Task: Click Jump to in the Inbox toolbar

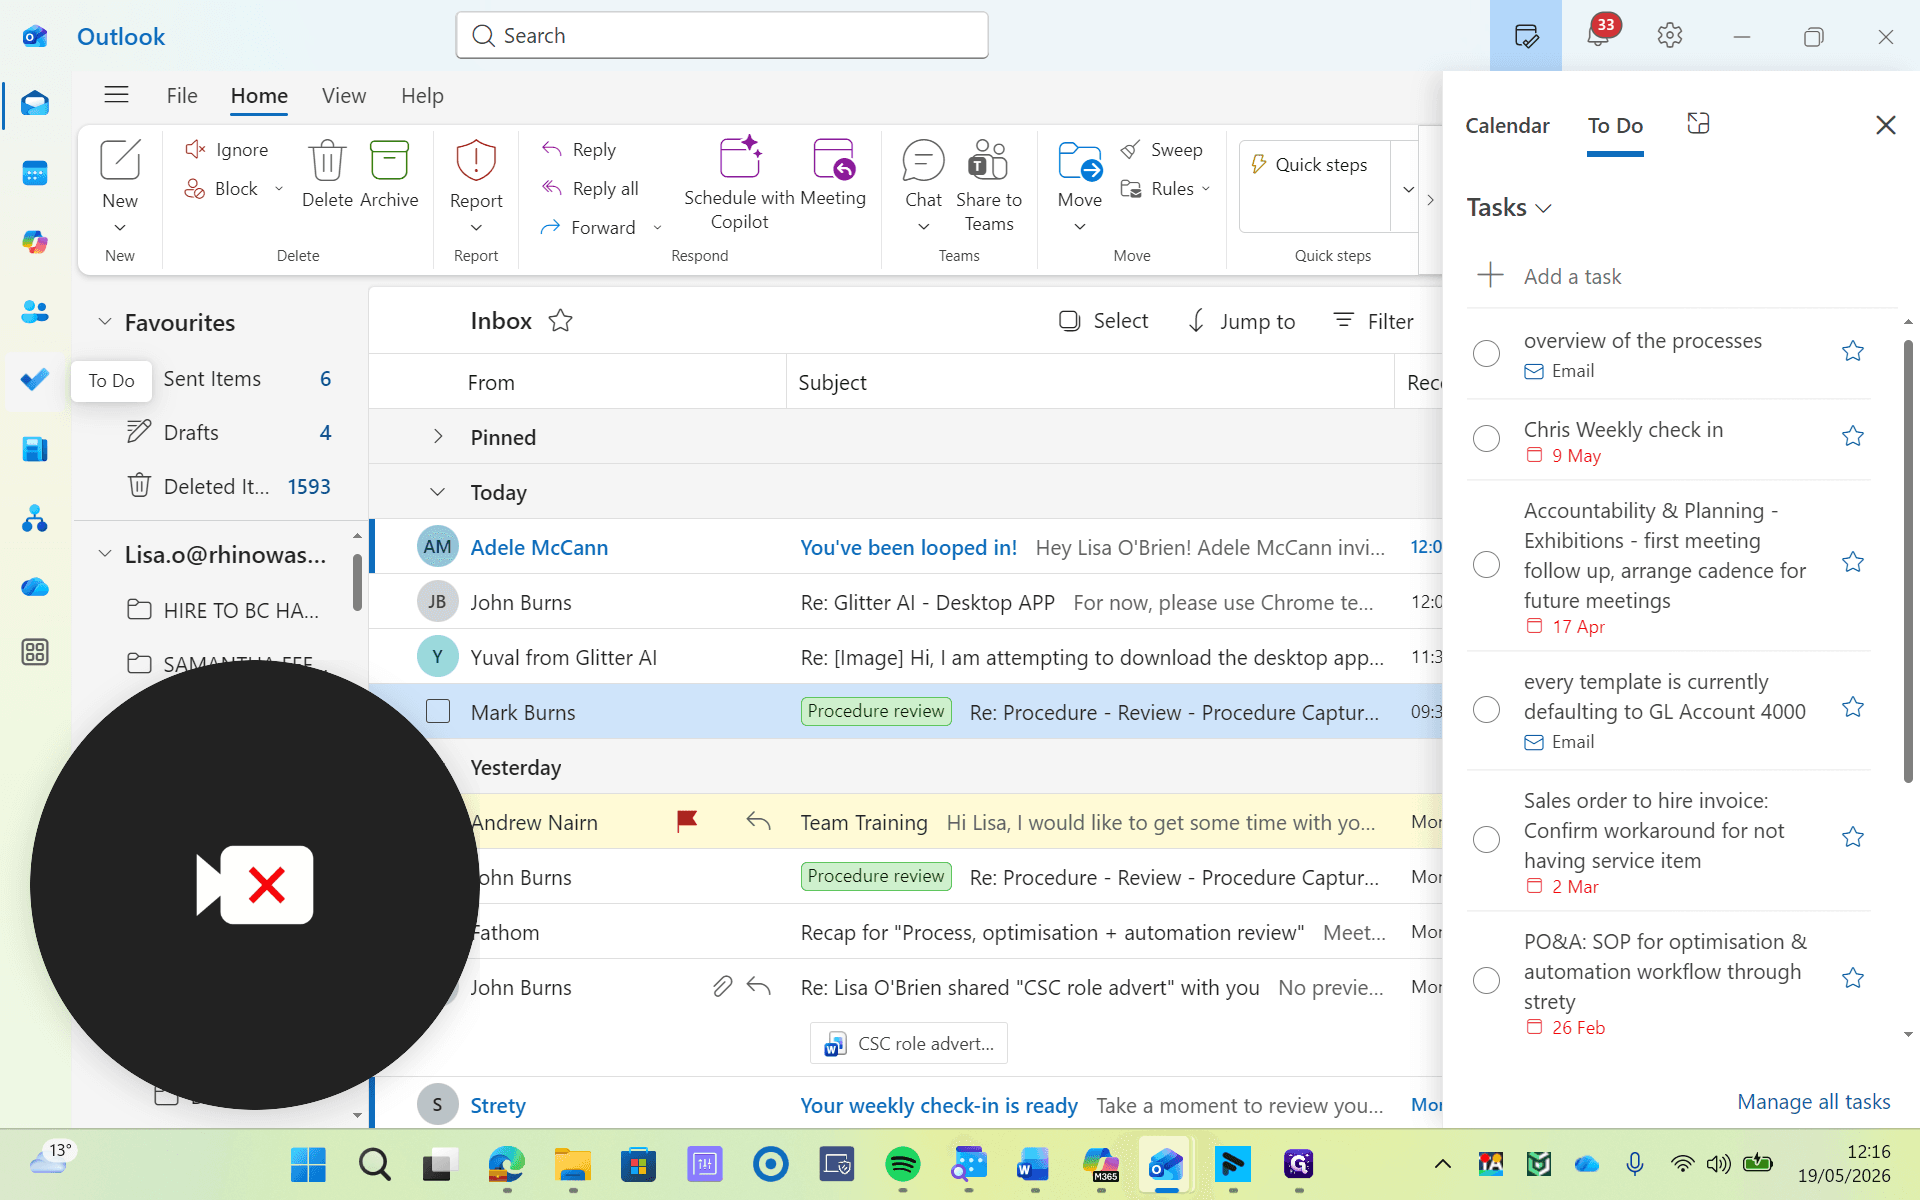Action: tap(1241, 321)
